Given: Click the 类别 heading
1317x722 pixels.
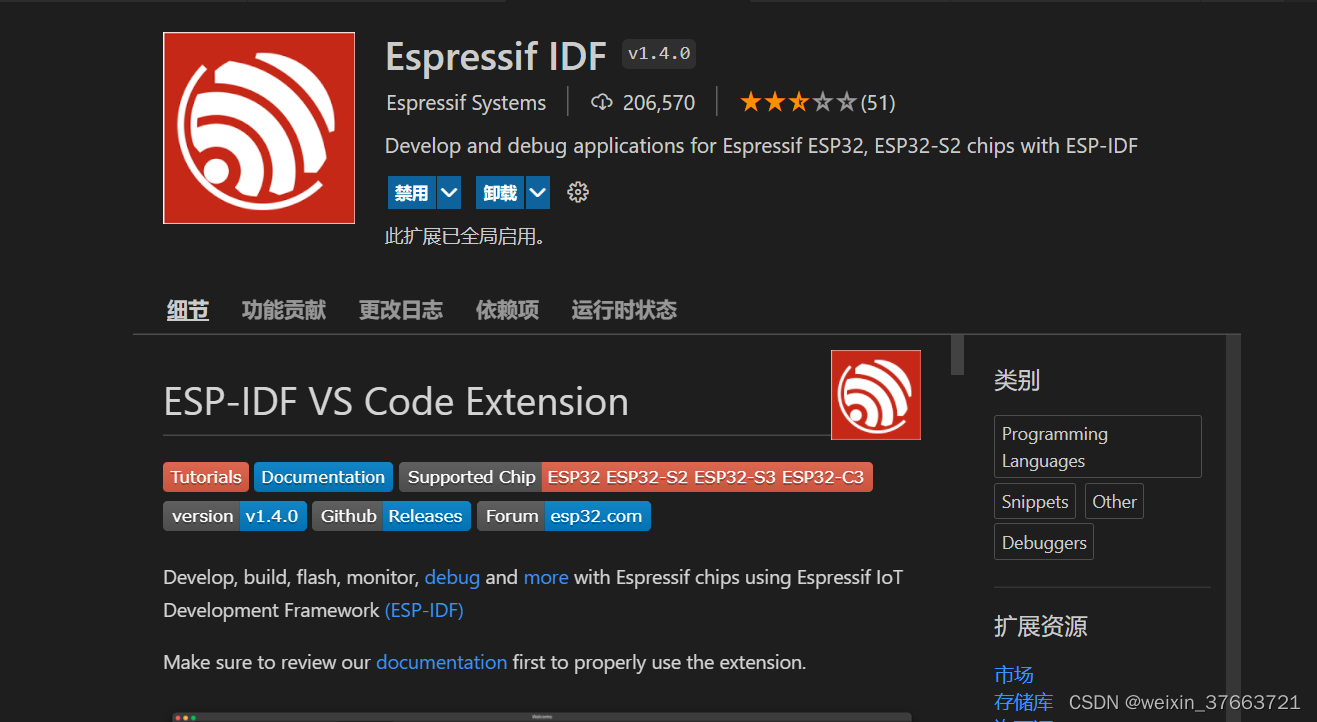Looking at the screenshot, I should (1017, 380).
